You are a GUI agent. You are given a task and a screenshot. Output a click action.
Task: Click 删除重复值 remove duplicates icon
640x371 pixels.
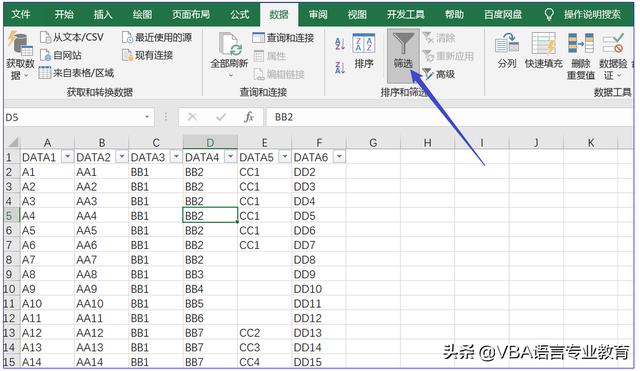(x=581, y=44)
